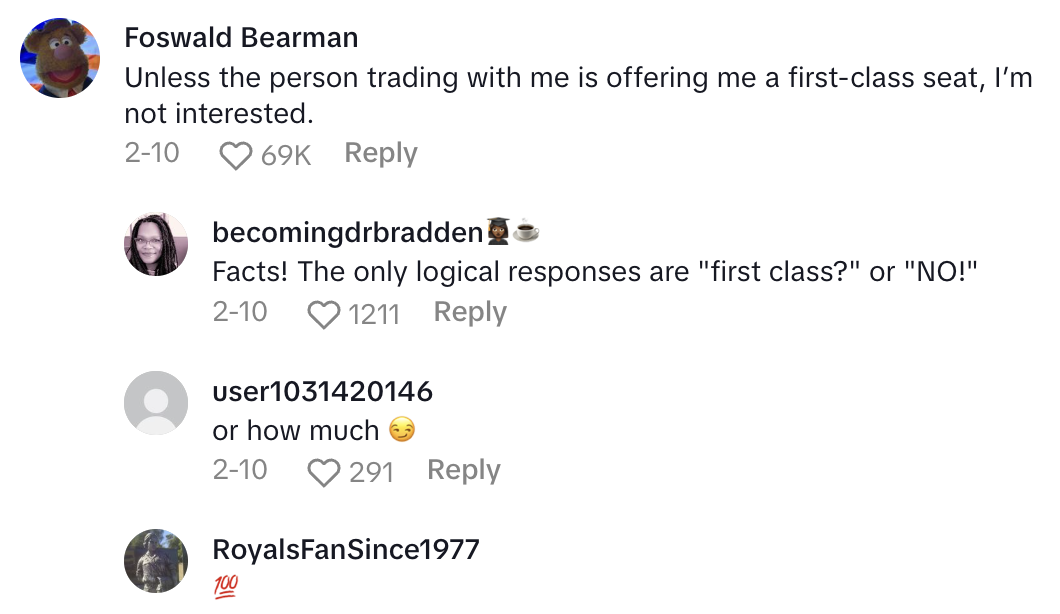Screen dimensions: 1060x614
Task: Click the 1211 like count
Action: click(373, 314)
